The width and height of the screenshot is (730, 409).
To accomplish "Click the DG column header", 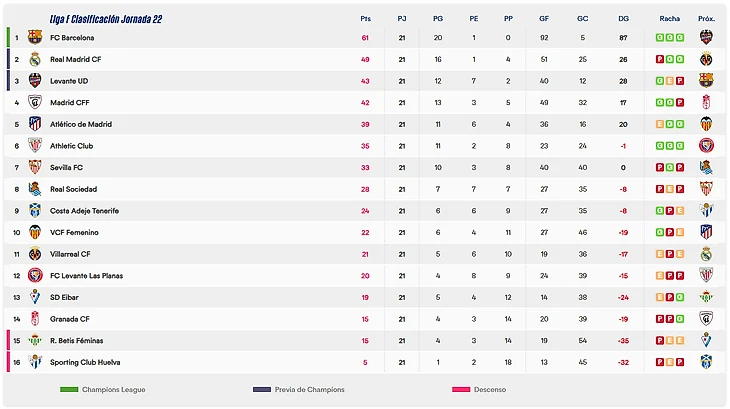I will (624, 19).
